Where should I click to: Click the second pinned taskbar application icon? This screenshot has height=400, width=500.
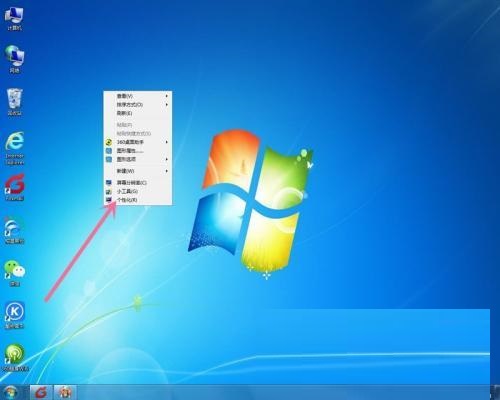[65, 392]
